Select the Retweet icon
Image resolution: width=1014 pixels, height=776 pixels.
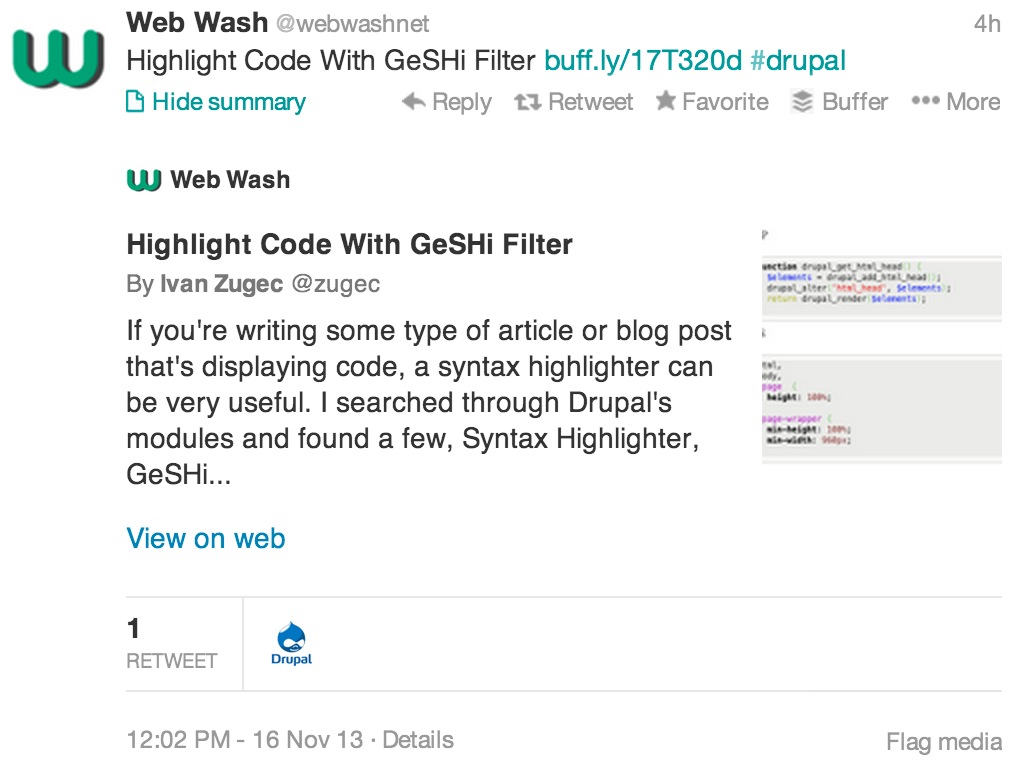pyautogui.click(x=527, y=101)
